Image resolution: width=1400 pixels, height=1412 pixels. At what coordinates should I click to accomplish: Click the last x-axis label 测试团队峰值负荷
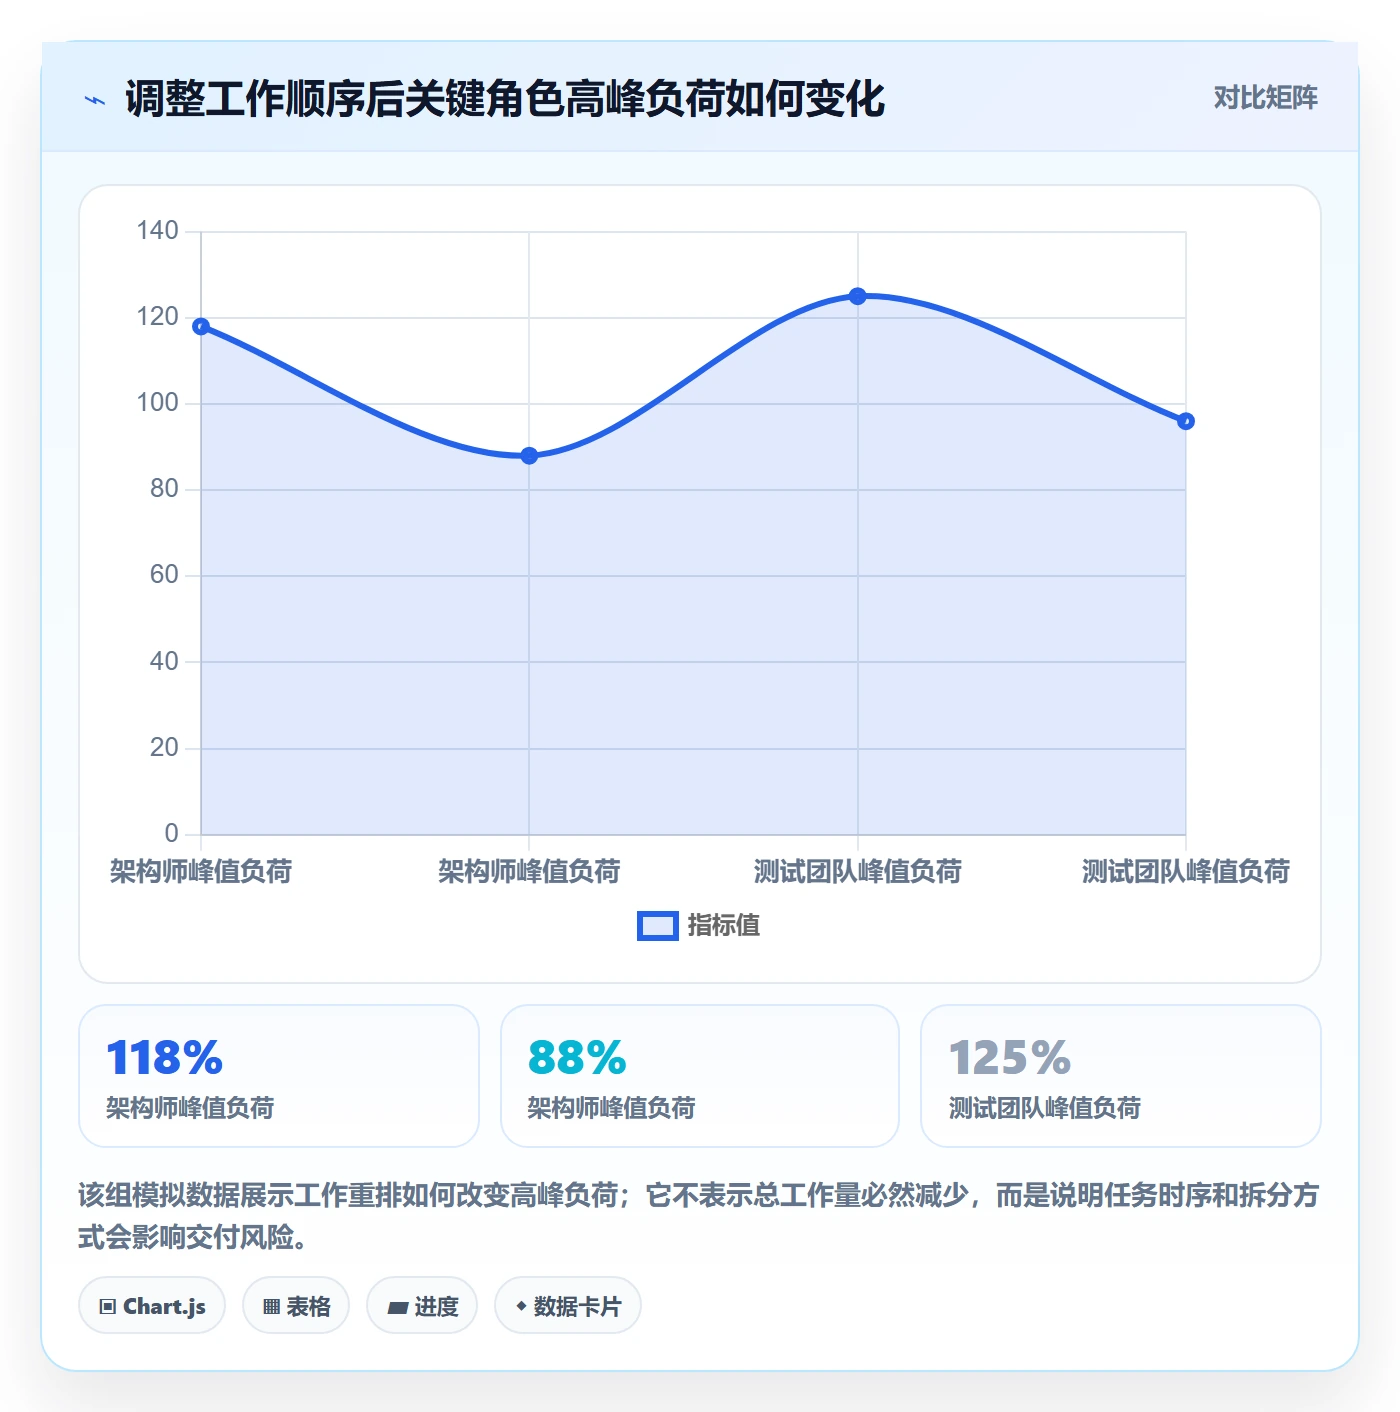tap(1186, 871)
